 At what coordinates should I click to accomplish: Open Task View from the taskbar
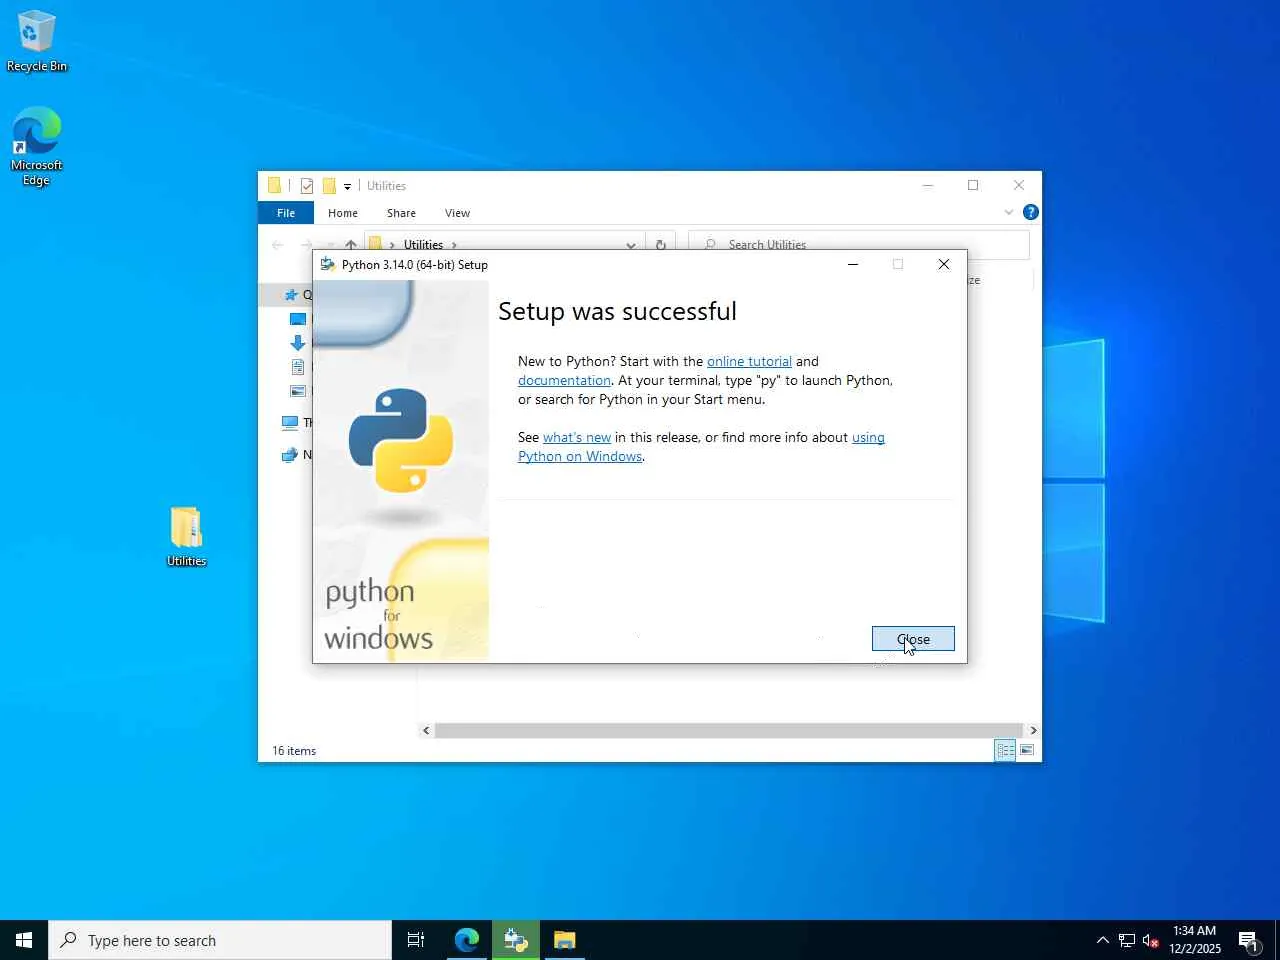(416, 940)
